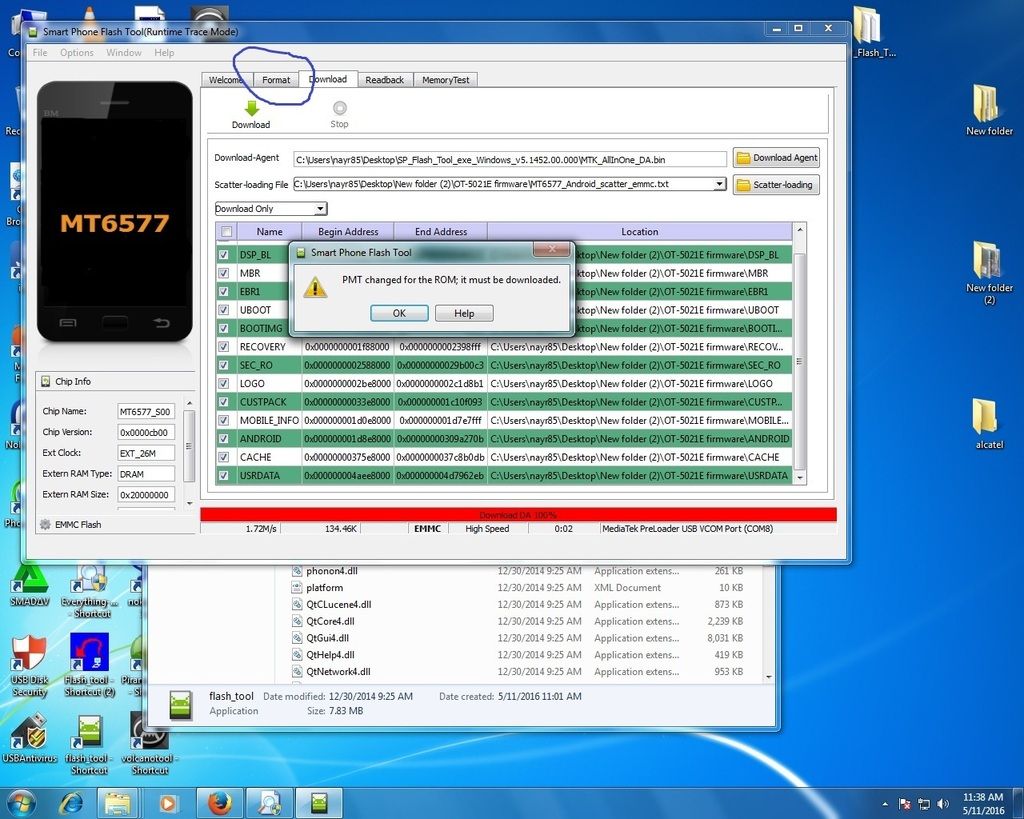Click the flash_tool application icon in Explorer

coord(181,704)
